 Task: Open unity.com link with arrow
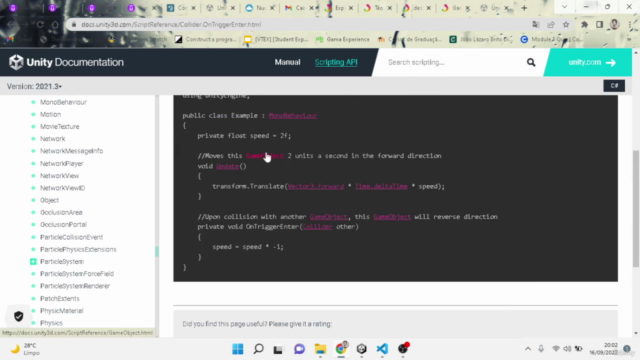pyautogui.click(x=591, y=62)
